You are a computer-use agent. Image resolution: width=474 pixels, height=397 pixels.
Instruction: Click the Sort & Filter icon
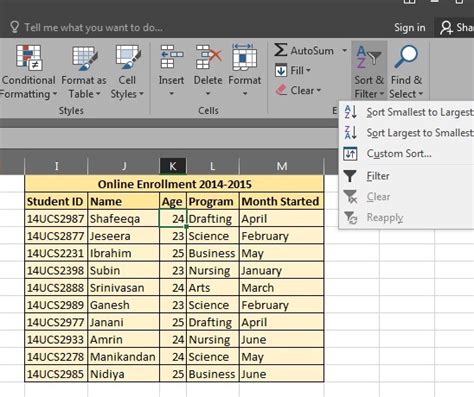[369, 57]
